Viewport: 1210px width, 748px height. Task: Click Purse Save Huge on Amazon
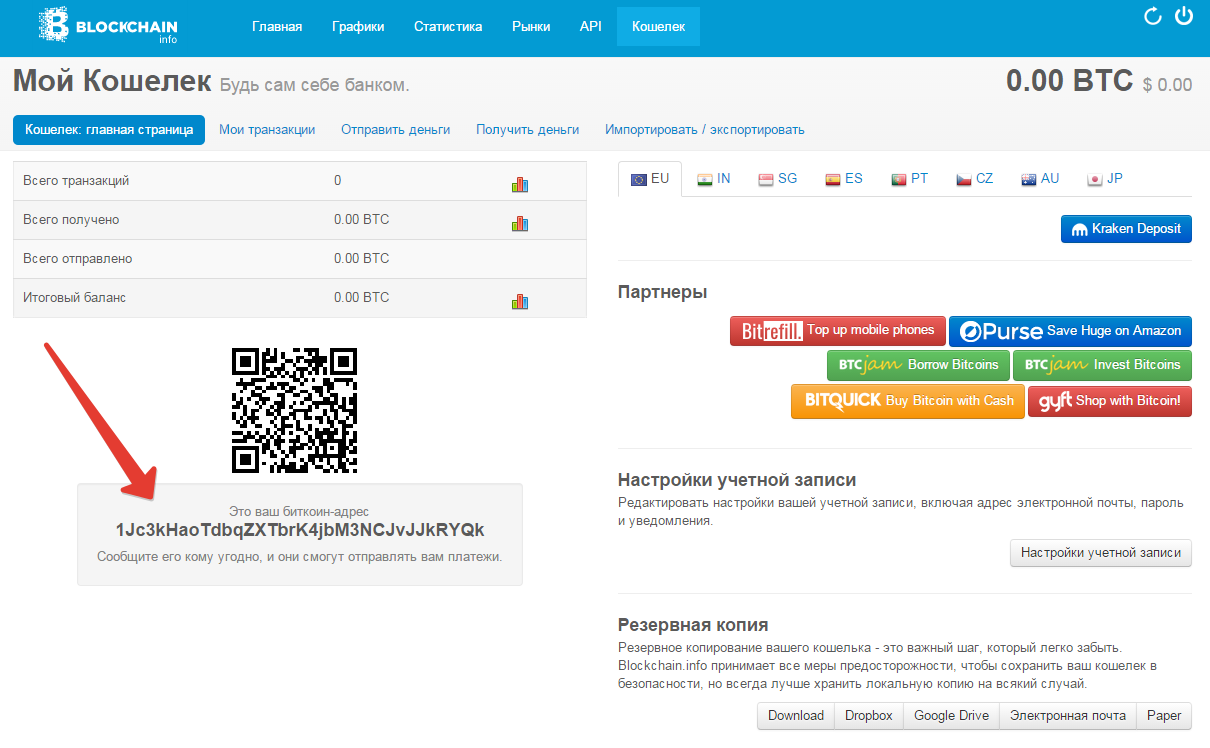click(x=1070, y=331)
